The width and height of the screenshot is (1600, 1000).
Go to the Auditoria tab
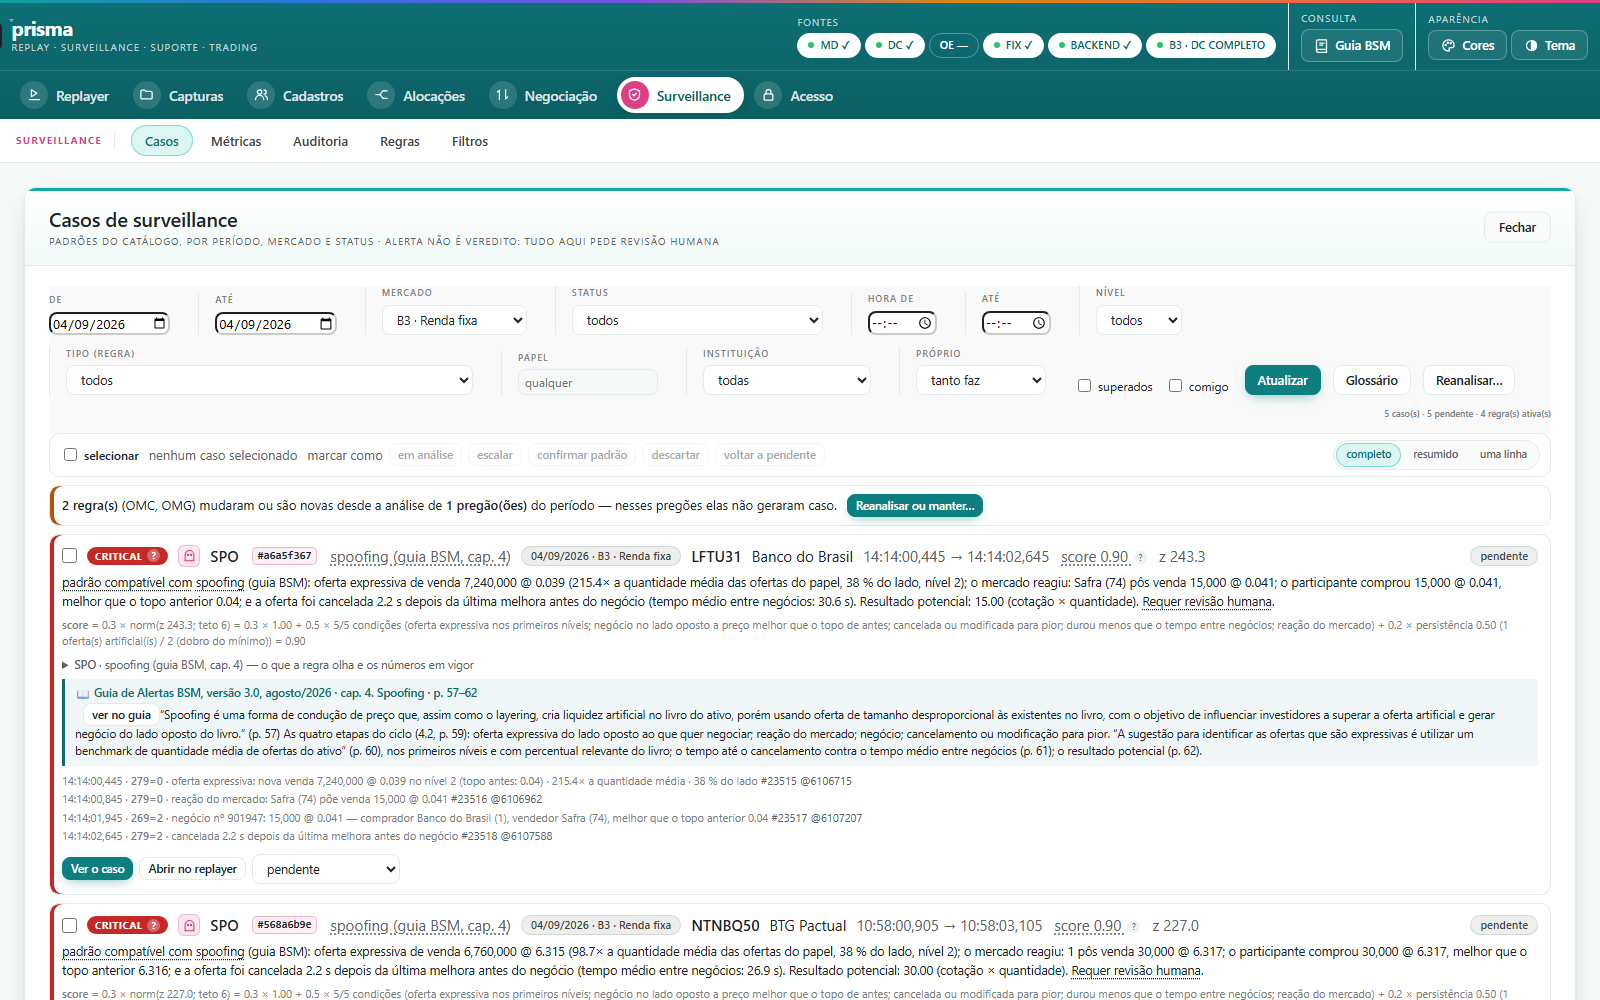[320, 141]
